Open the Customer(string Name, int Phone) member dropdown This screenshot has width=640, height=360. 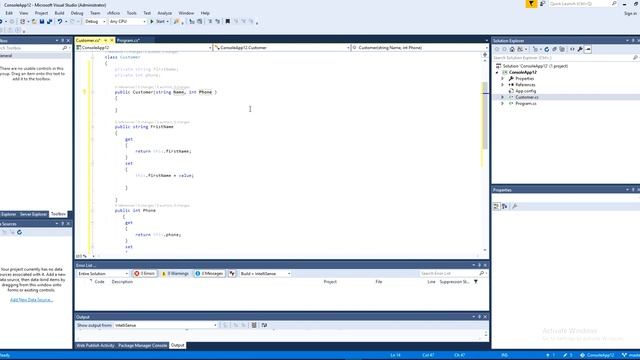(420, 48)
